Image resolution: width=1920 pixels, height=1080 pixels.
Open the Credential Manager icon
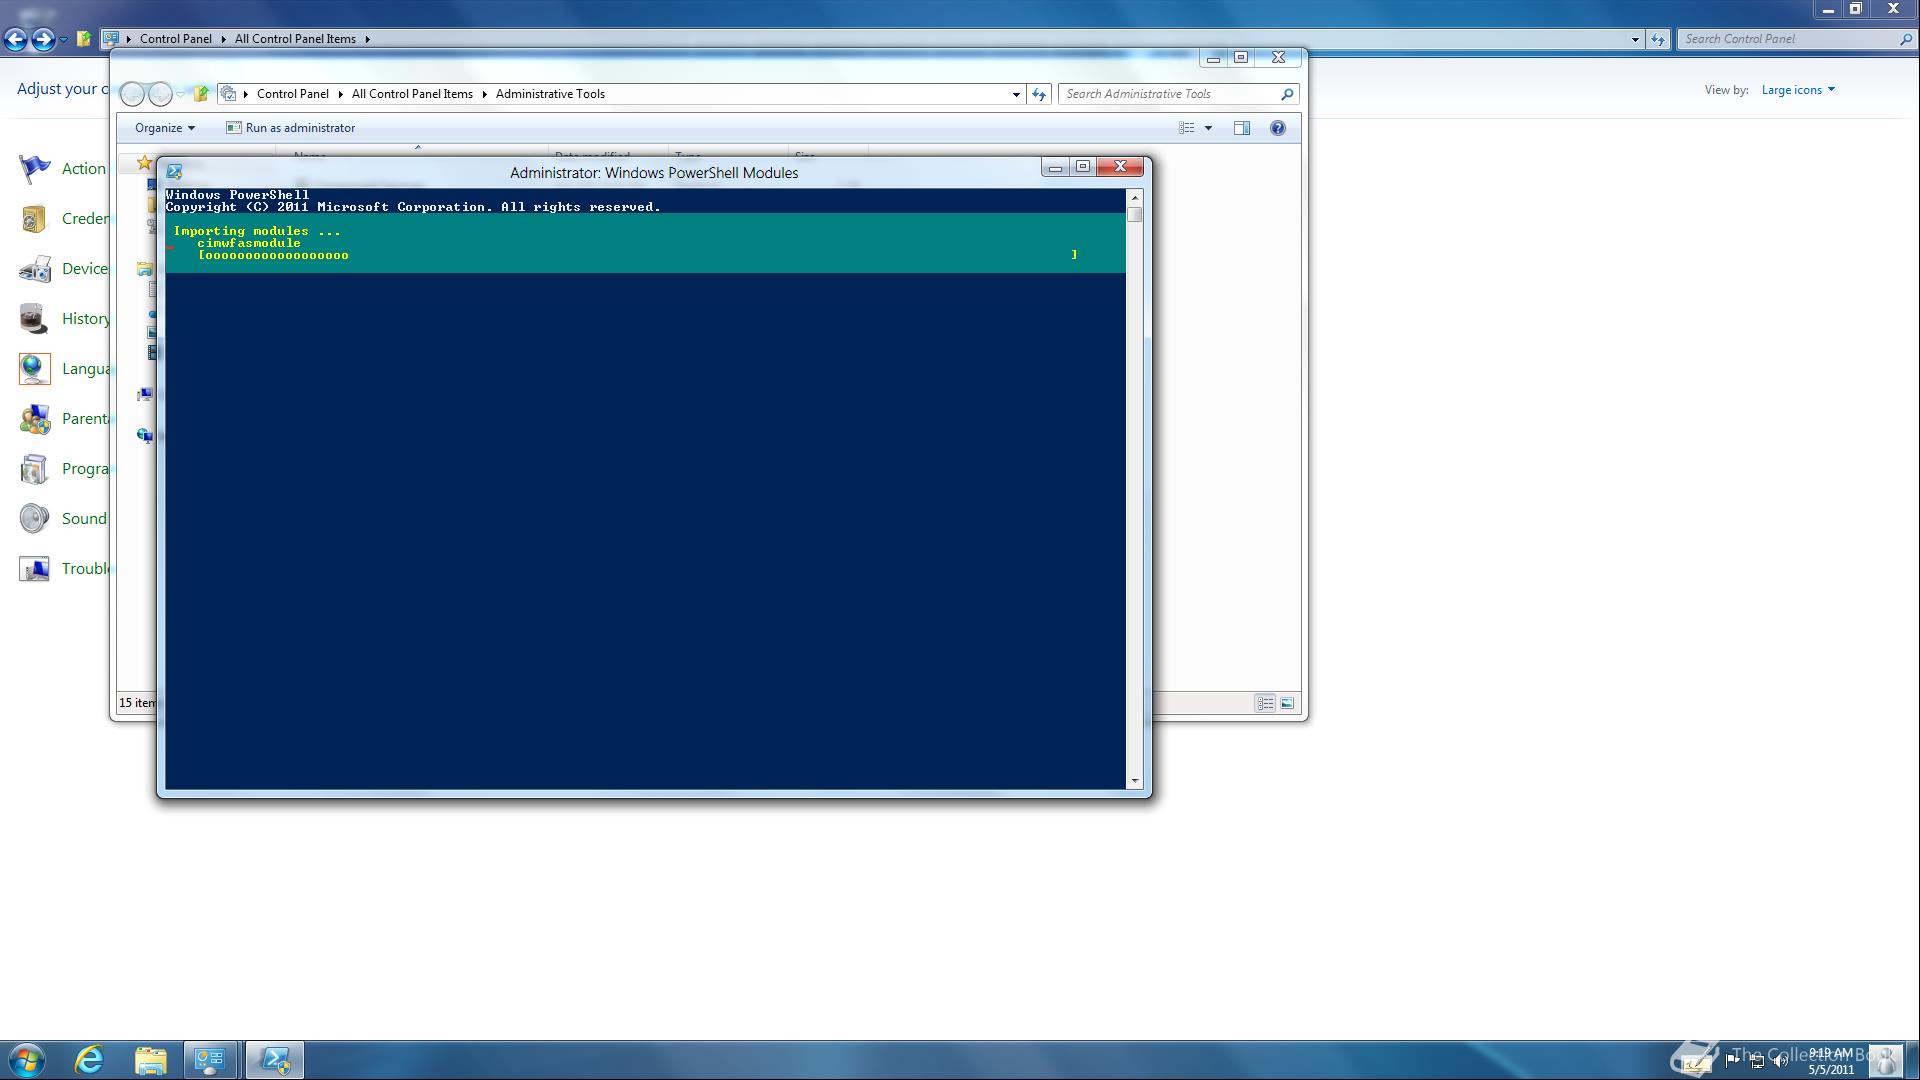[x=35, y=219]
